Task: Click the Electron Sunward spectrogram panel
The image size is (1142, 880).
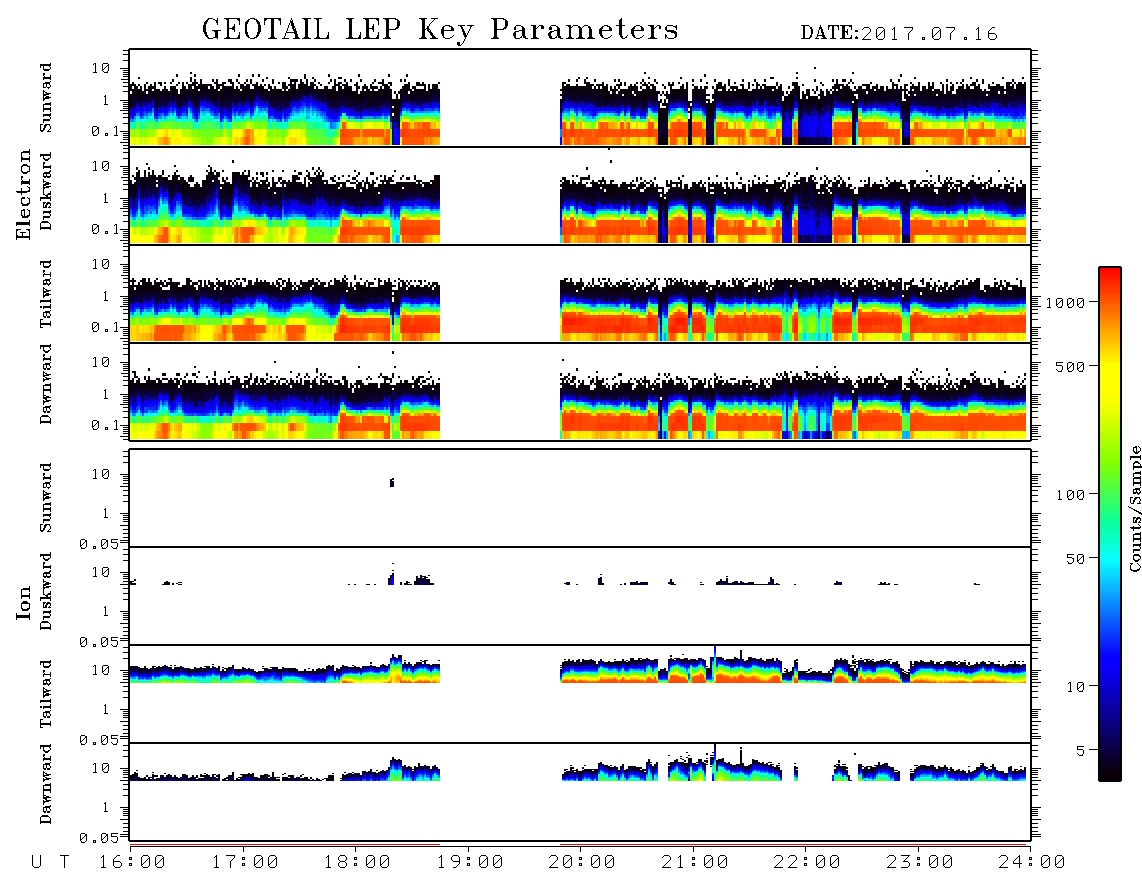Action: tap(580, 98)
